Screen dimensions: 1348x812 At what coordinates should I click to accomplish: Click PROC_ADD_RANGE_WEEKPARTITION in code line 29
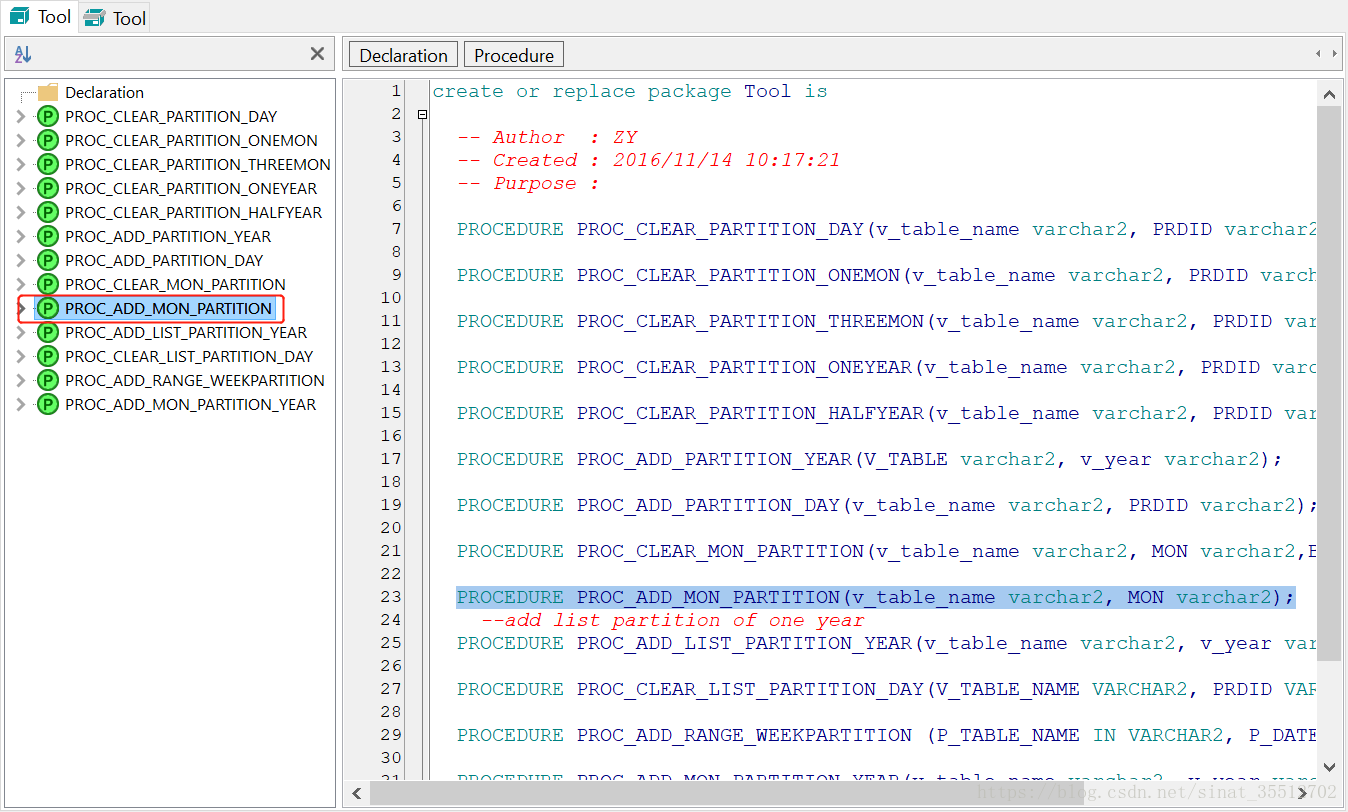[x=744, y=735]
